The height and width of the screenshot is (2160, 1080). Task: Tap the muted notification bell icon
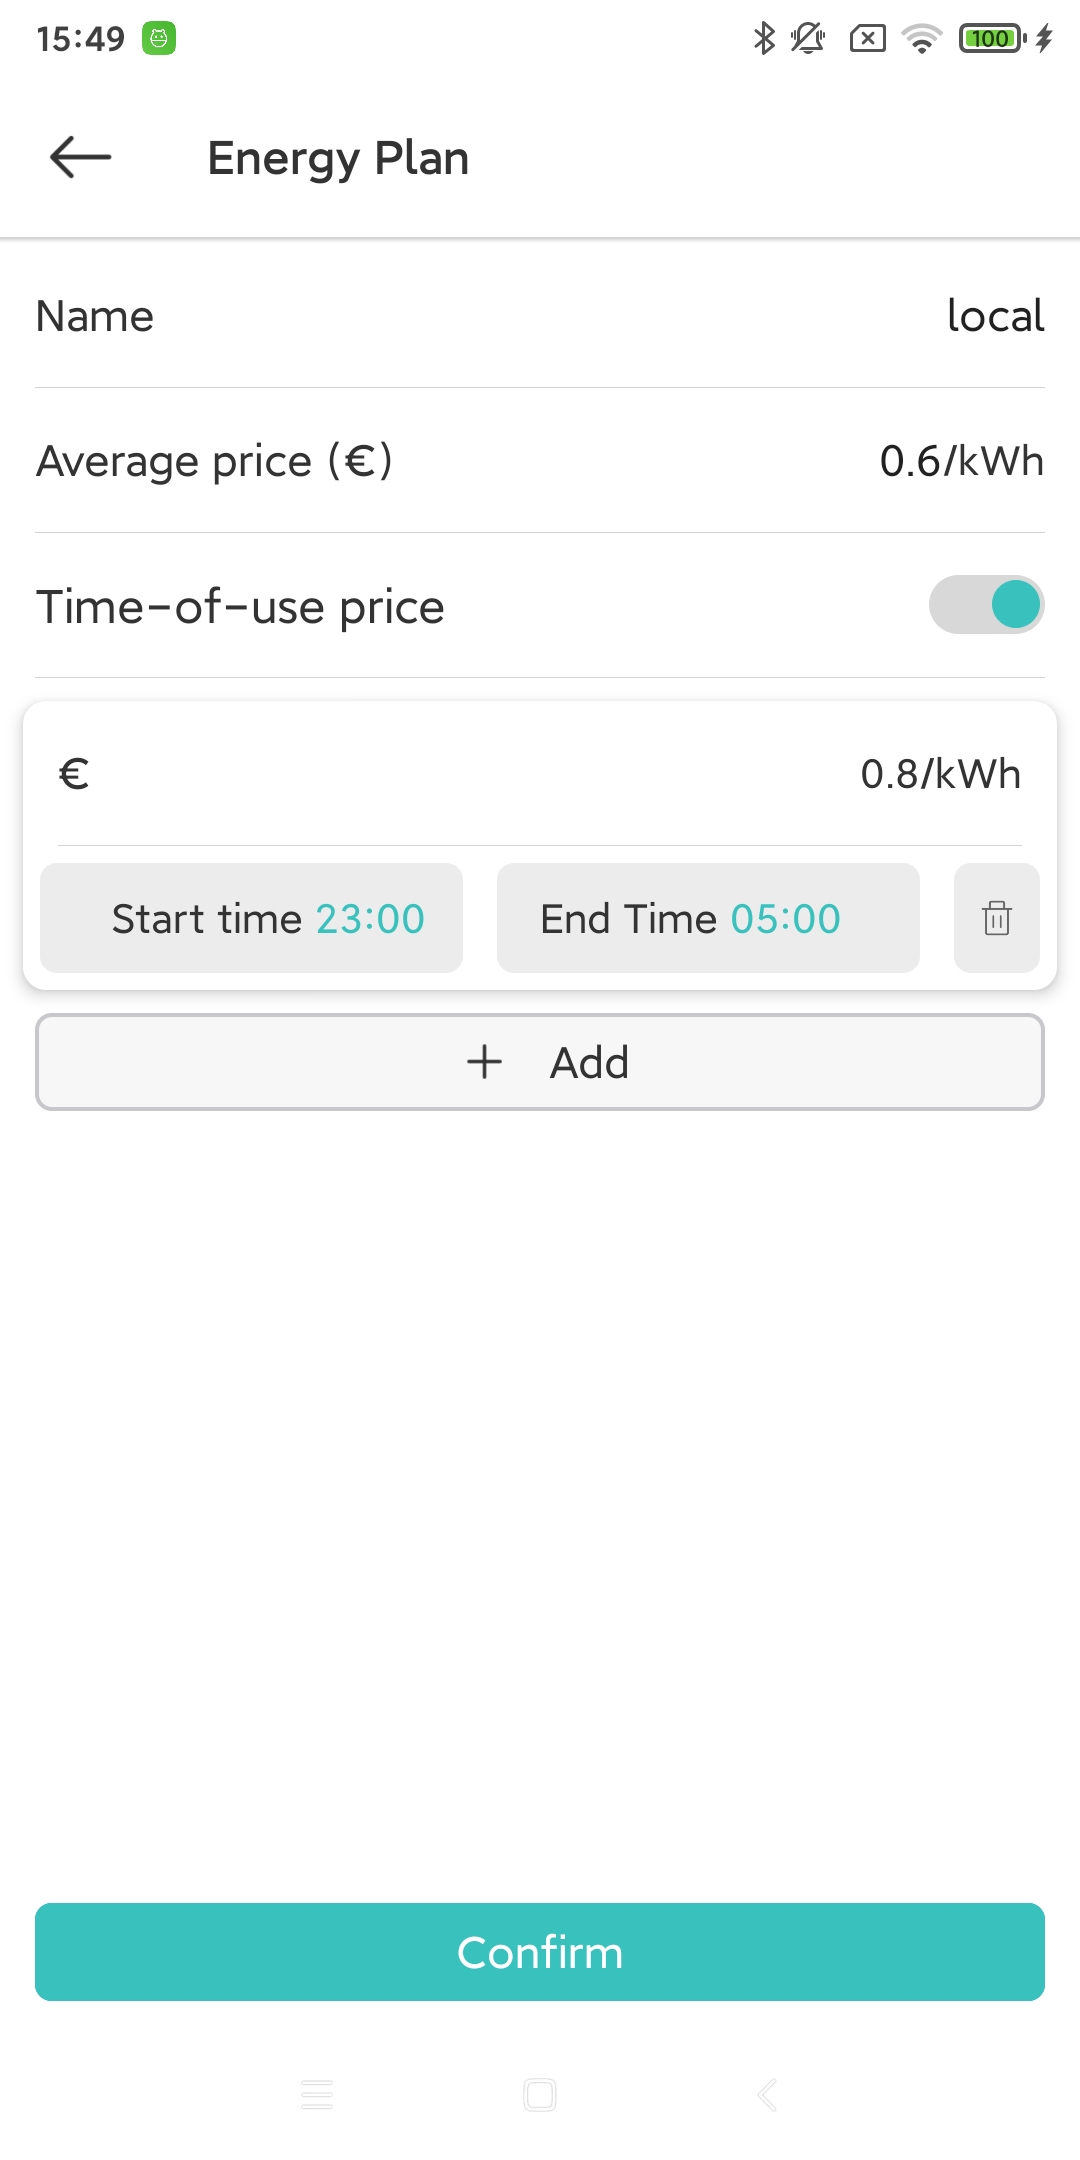click(808, 39)
